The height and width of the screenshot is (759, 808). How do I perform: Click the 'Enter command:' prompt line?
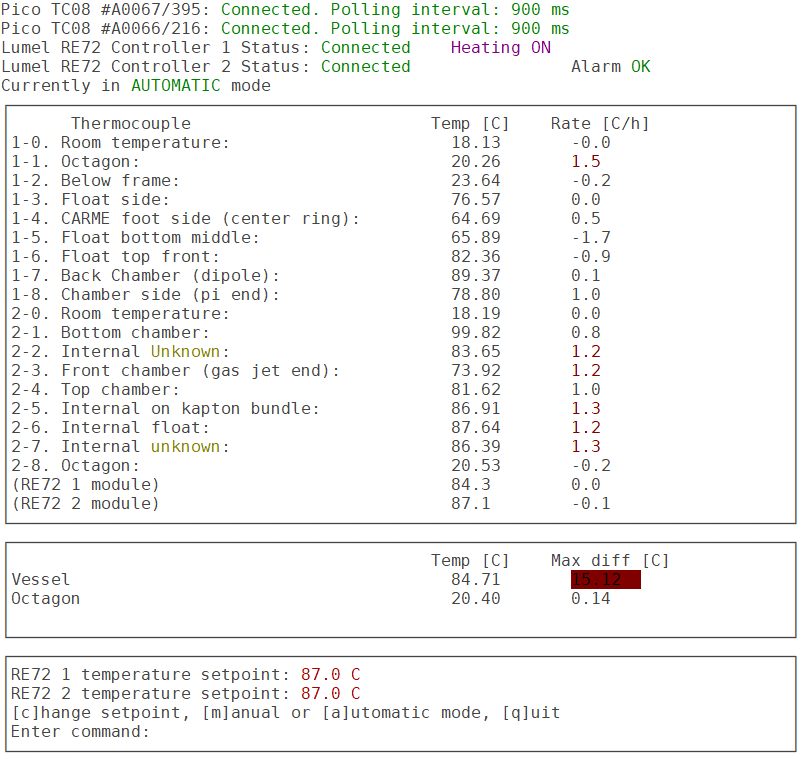(80, 732)
